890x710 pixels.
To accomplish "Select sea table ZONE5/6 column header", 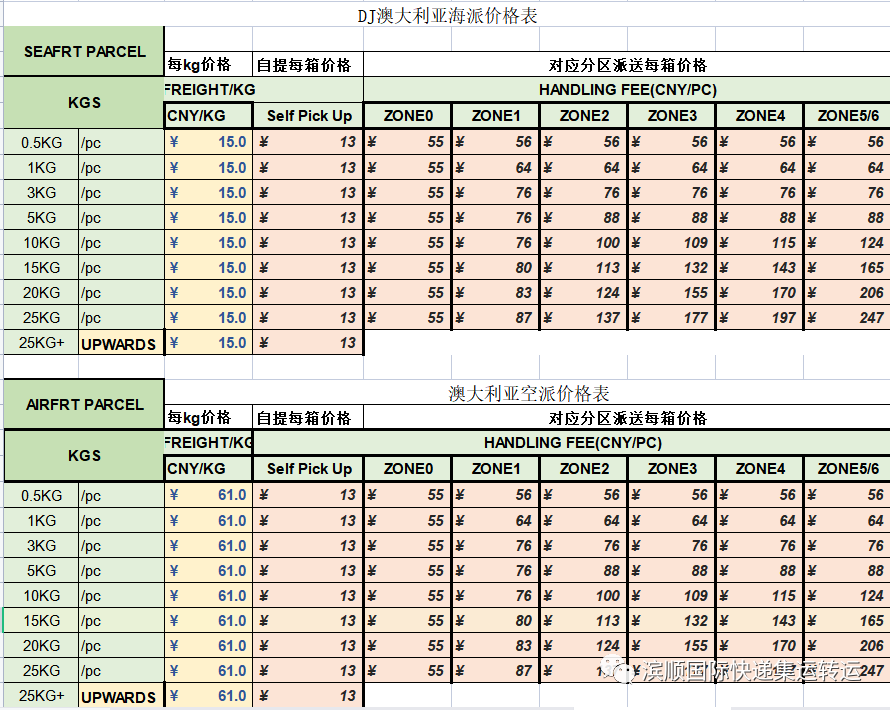I will pyautogui.click(x=847, y=116).
